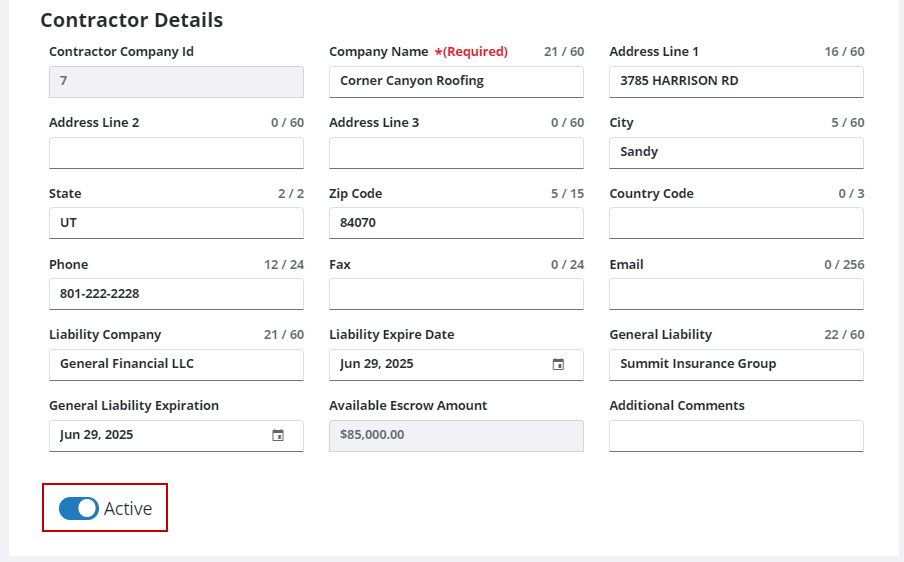904x562 pixels.
Task: Open the General Liability Expiration calendar icon
Action: coord(278,436)
